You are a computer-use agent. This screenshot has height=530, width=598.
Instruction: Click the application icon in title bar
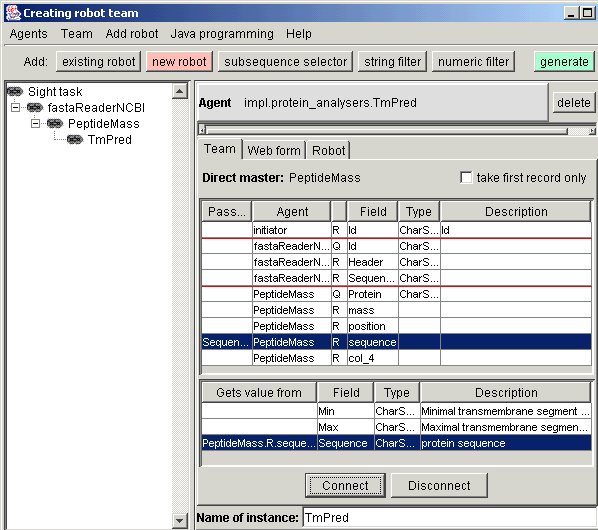[x=13, y=13]
